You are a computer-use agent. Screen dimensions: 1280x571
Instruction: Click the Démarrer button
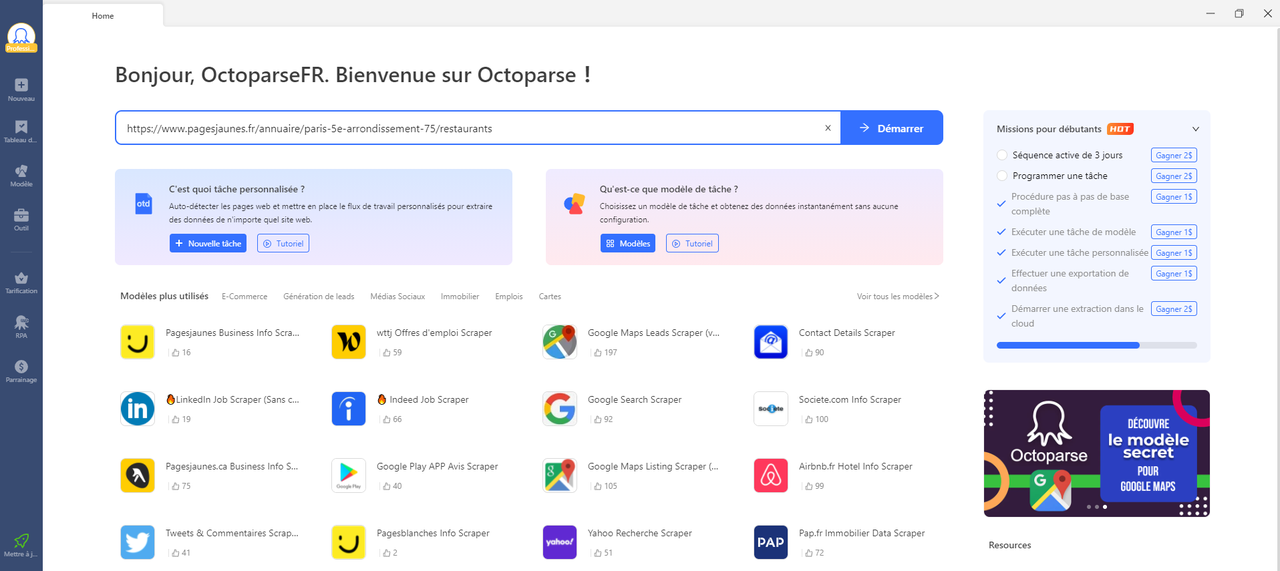click(891, 128)
